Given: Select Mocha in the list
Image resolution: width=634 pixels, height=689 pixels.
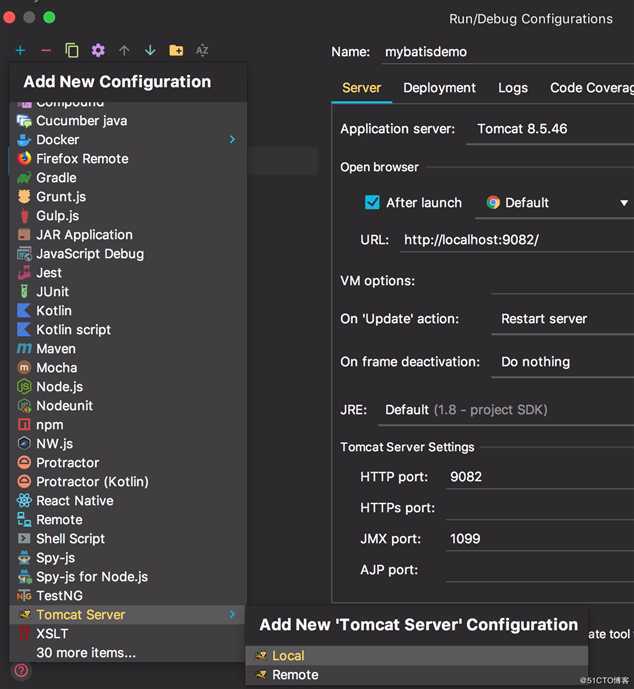Looking at the screenshot, I should coord(127,367).
